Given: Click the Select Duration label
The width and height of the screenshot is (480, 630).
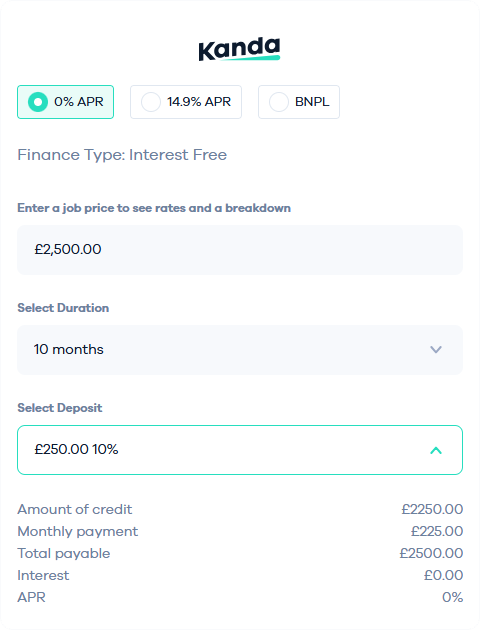Looking at the screenshot, I should pyautogui.click(x=63, y=308).
